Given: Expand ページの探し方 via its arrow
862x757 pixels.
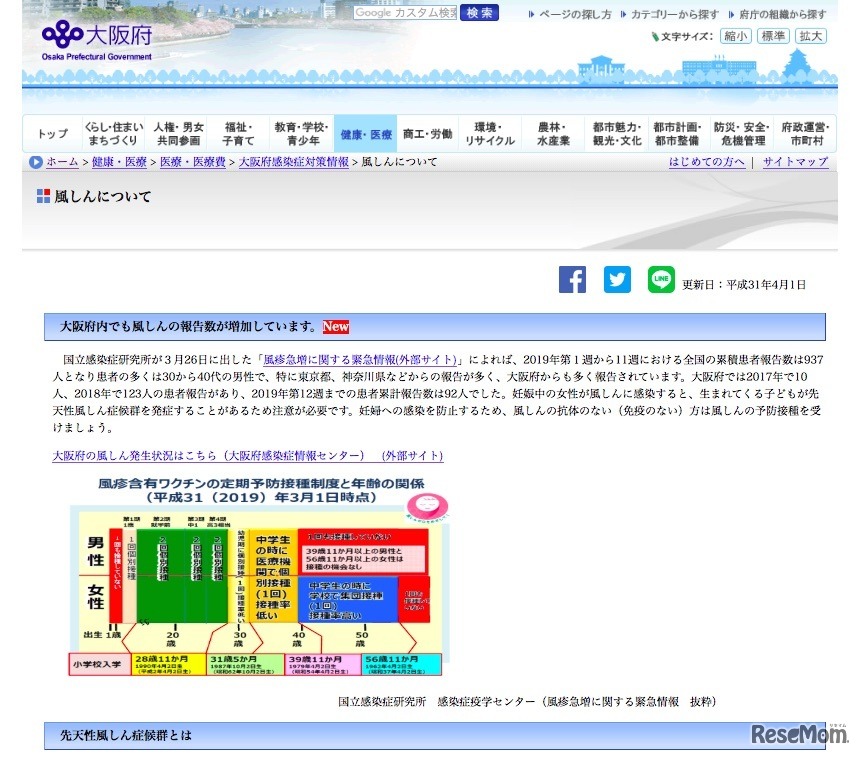Looking at the screenshot, I should click(x=531, y=14).
